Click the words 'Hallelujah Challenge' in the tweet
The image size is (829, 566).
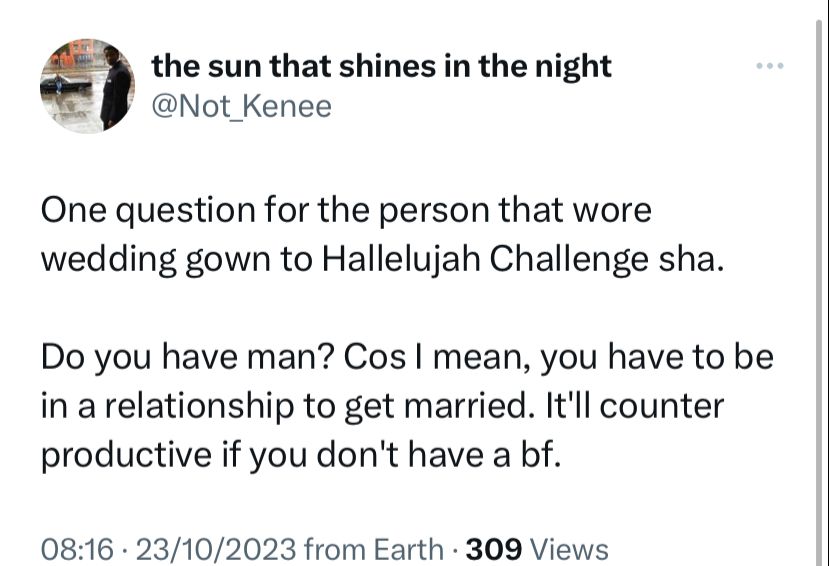484,260
